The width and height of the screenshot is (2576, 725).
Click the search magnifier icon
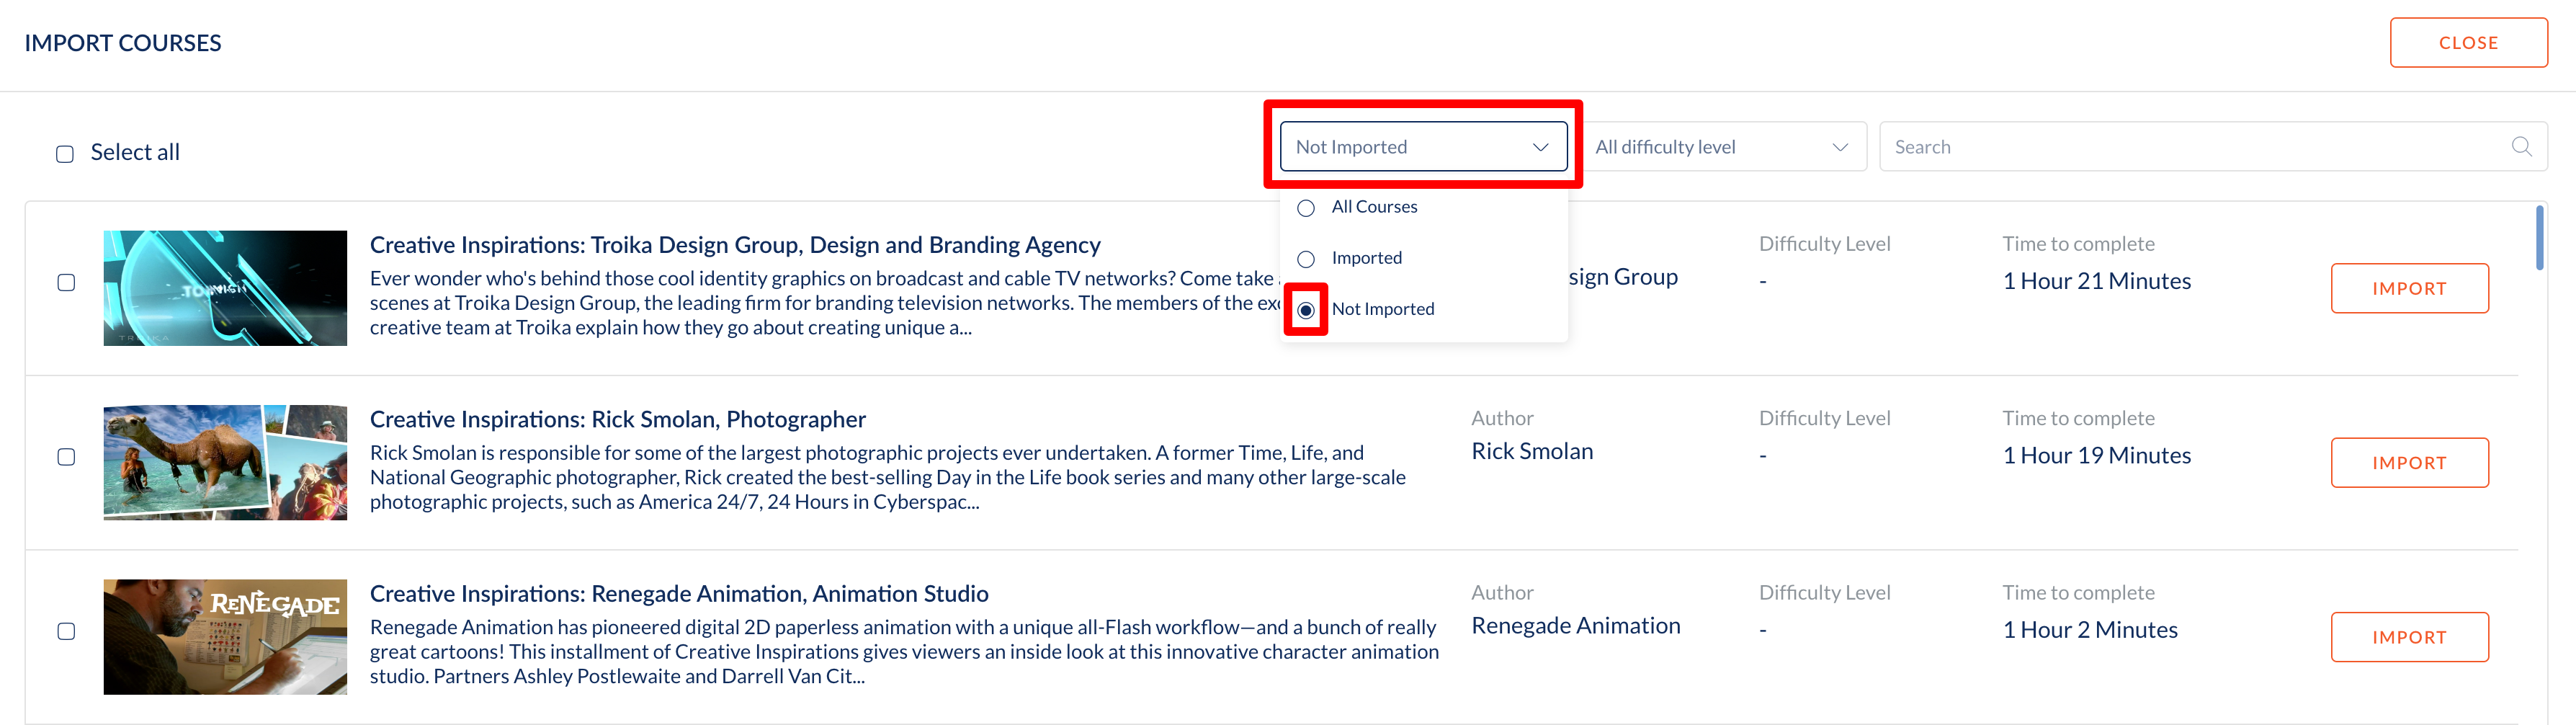pos(2521,146)
